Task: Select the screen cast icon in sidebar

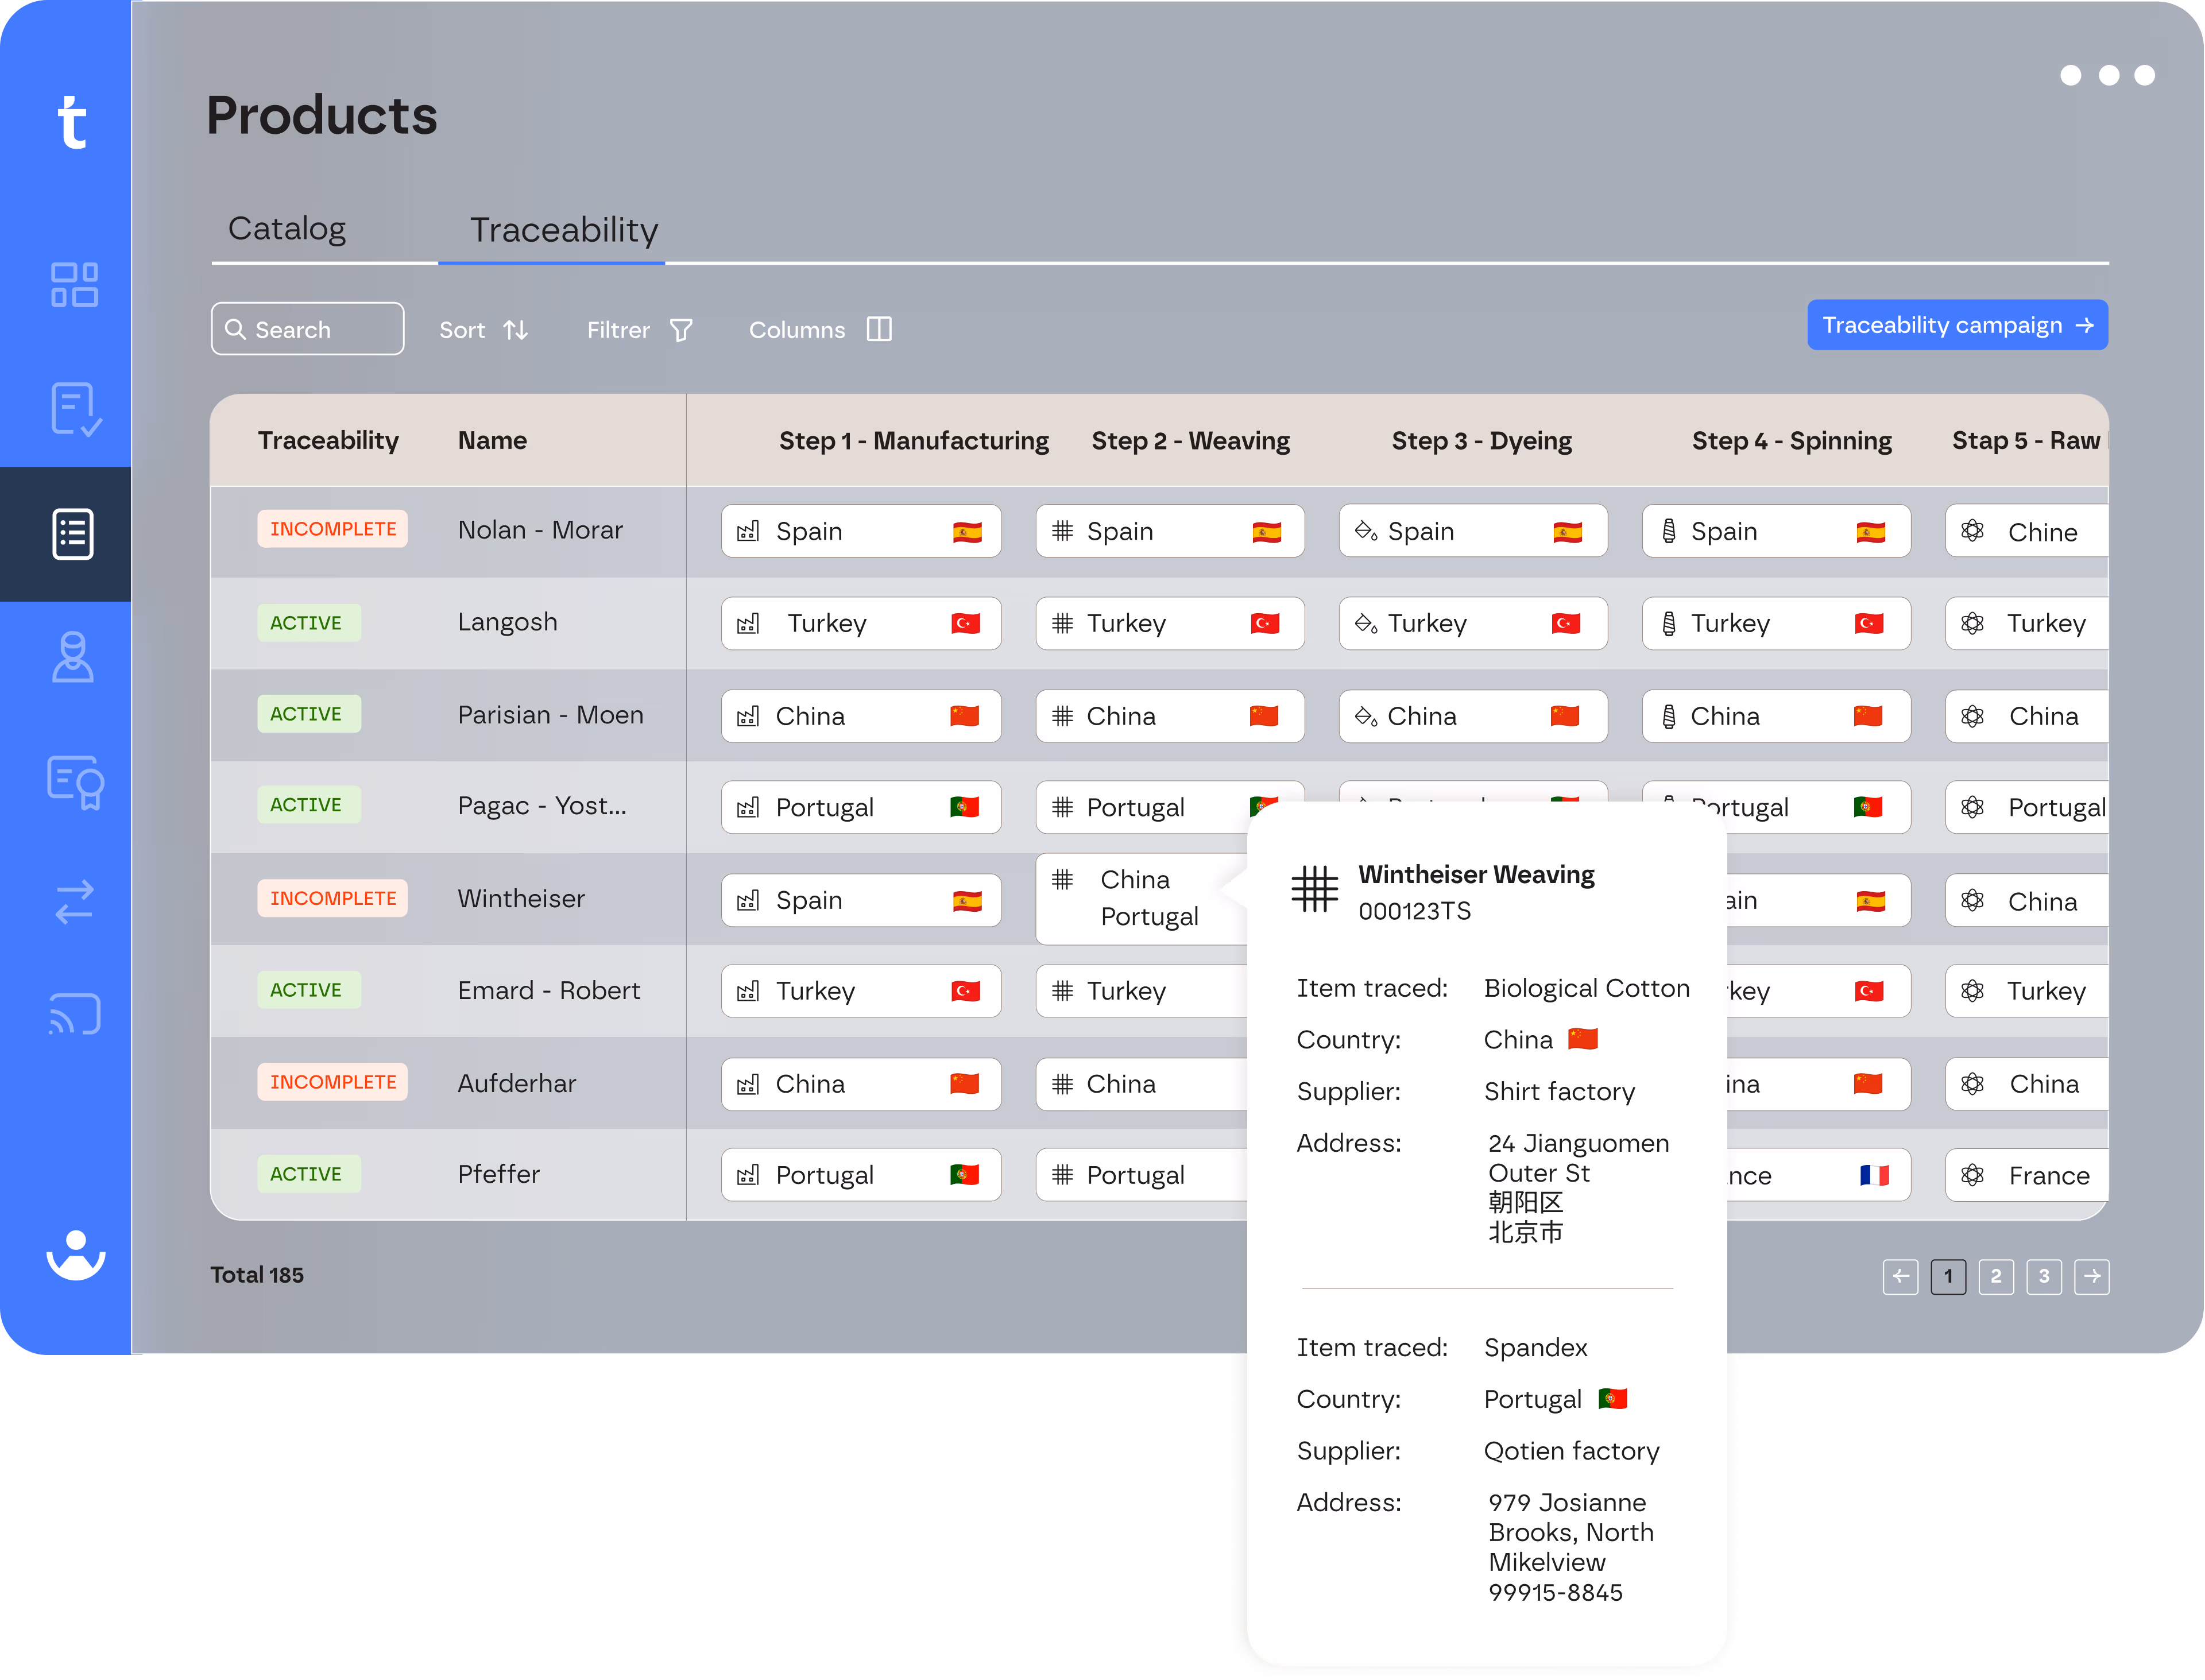Action: click(x=74, y=1014)
